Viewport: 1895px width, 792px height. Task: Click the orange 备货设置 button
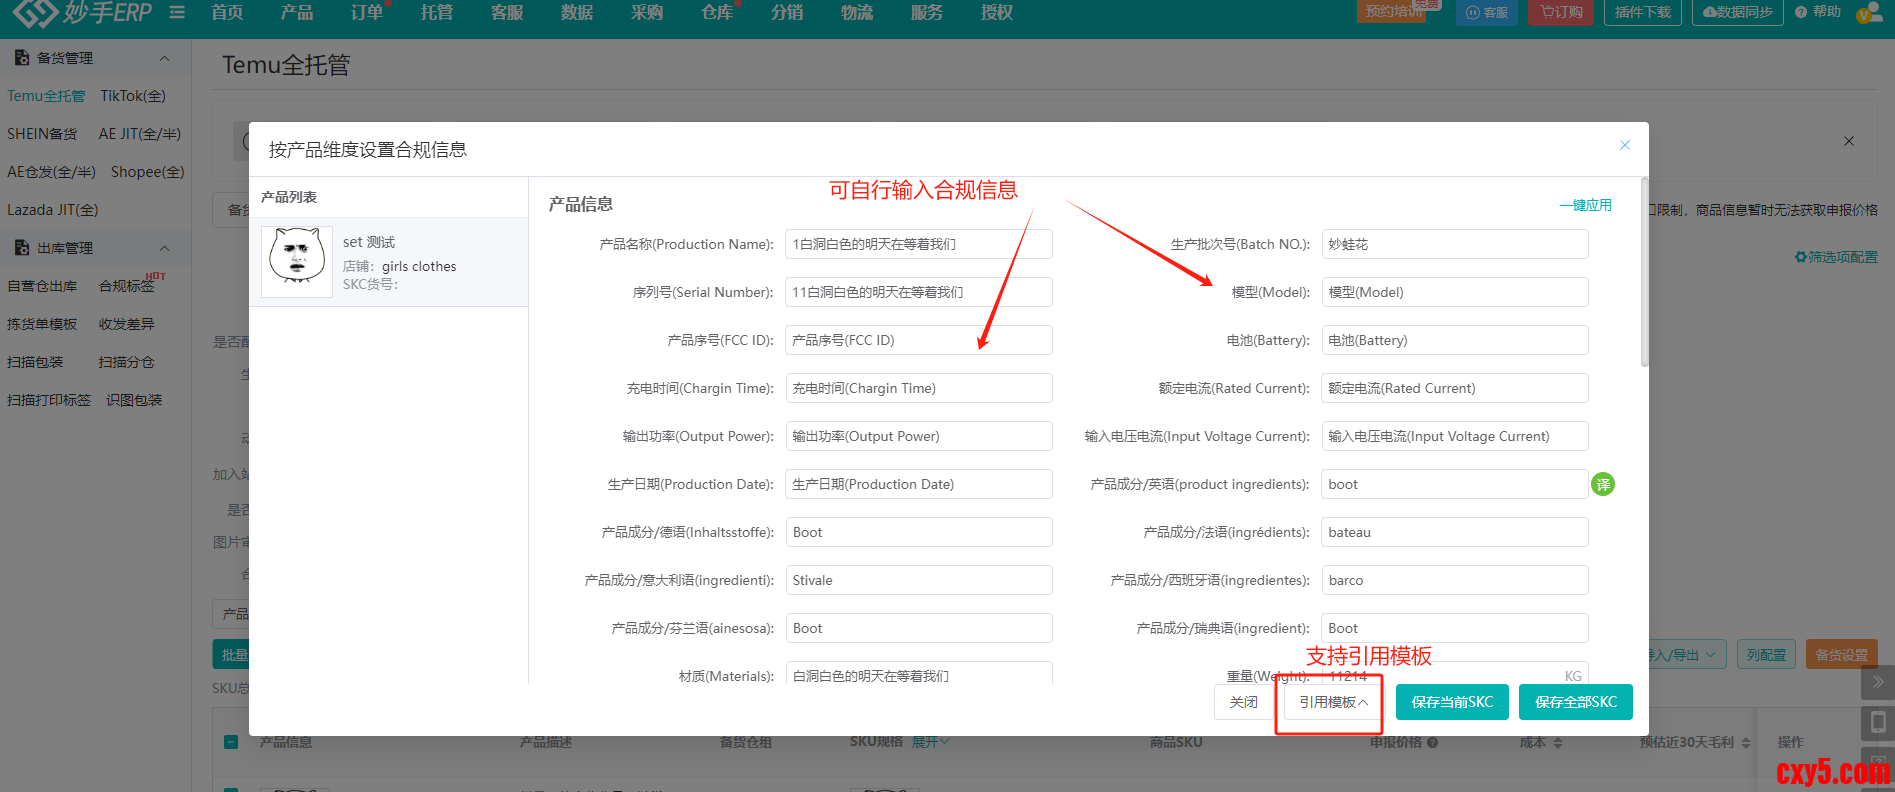1842,655
